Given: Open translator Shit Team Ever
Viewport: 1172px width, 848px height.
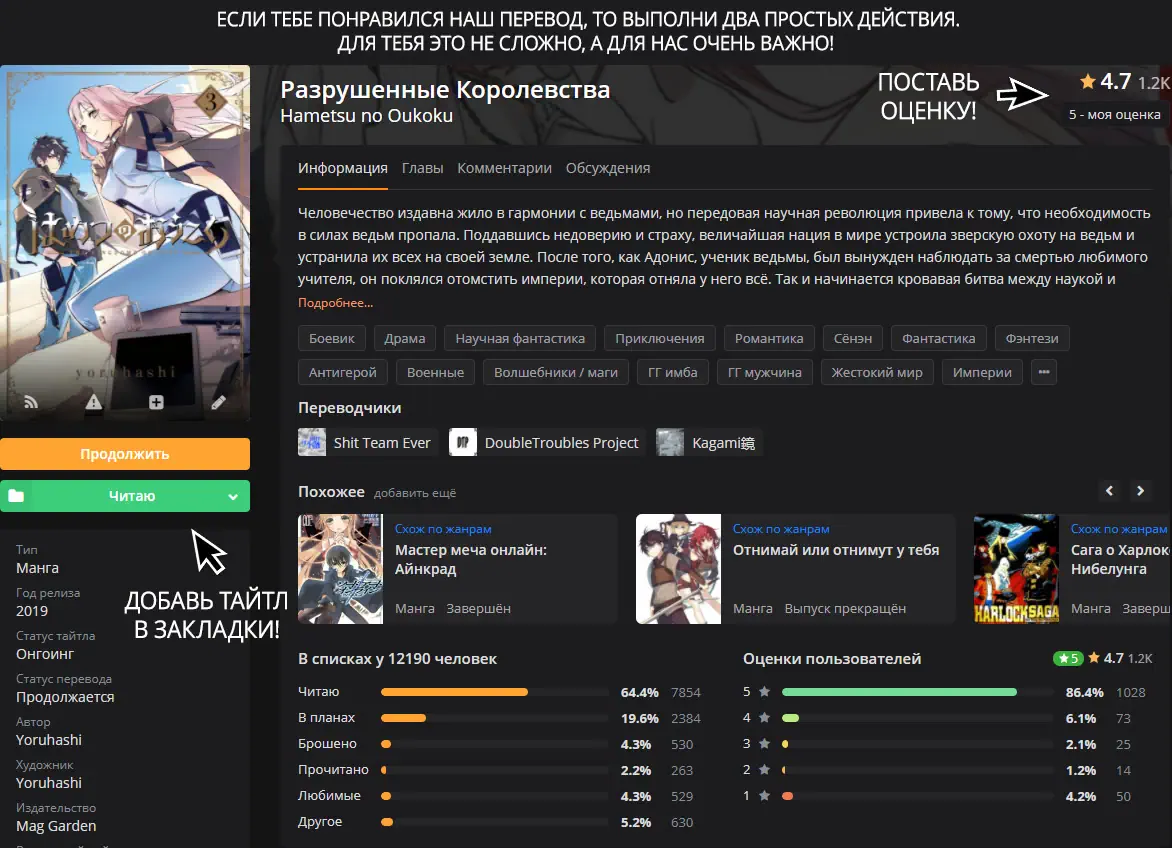Looking at the screenshot, I should [x=366, y=442].
